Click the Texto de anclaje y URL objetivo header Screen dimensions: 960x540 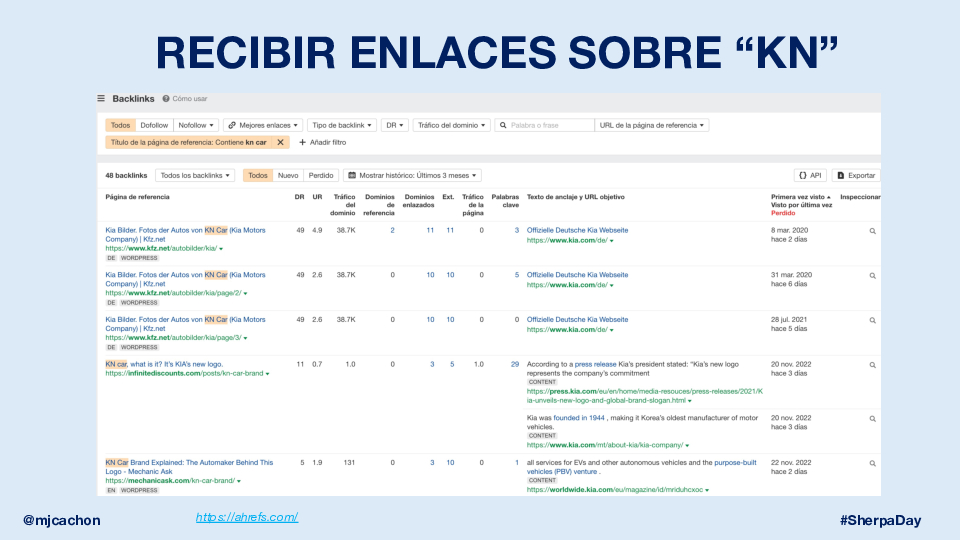pos(576,197)
